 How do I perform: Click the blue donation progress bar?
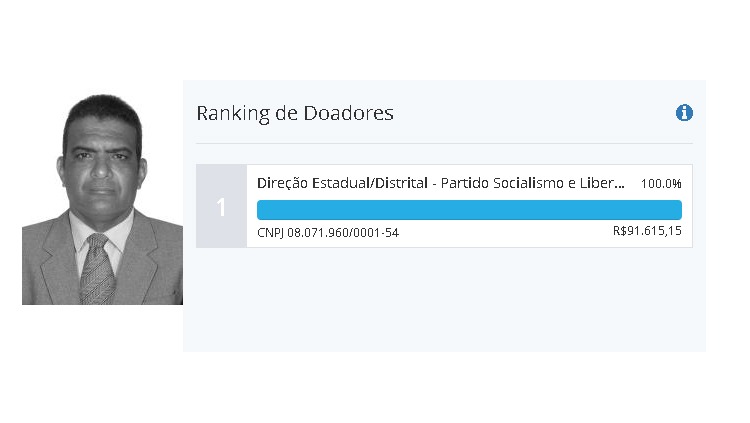[x=469, y=209]
